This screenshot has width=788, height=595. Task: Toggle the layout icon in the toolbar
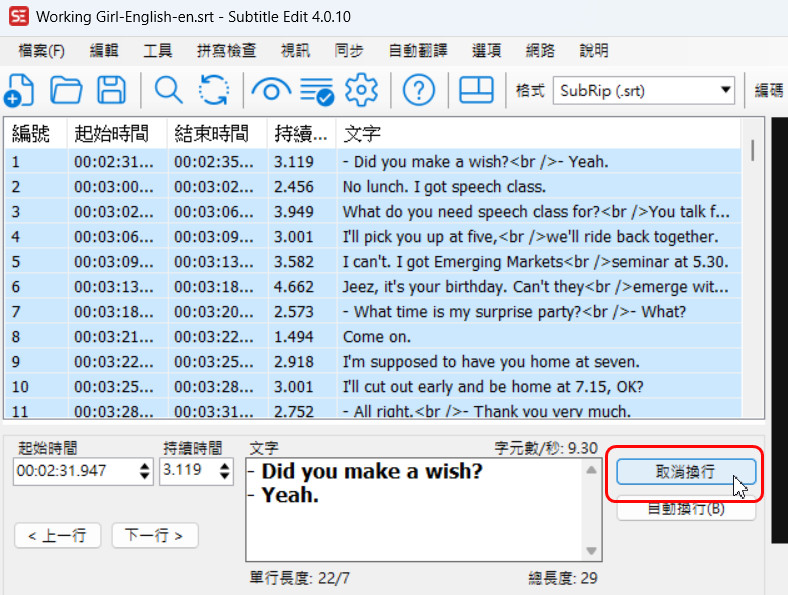[x=476, y=91]
